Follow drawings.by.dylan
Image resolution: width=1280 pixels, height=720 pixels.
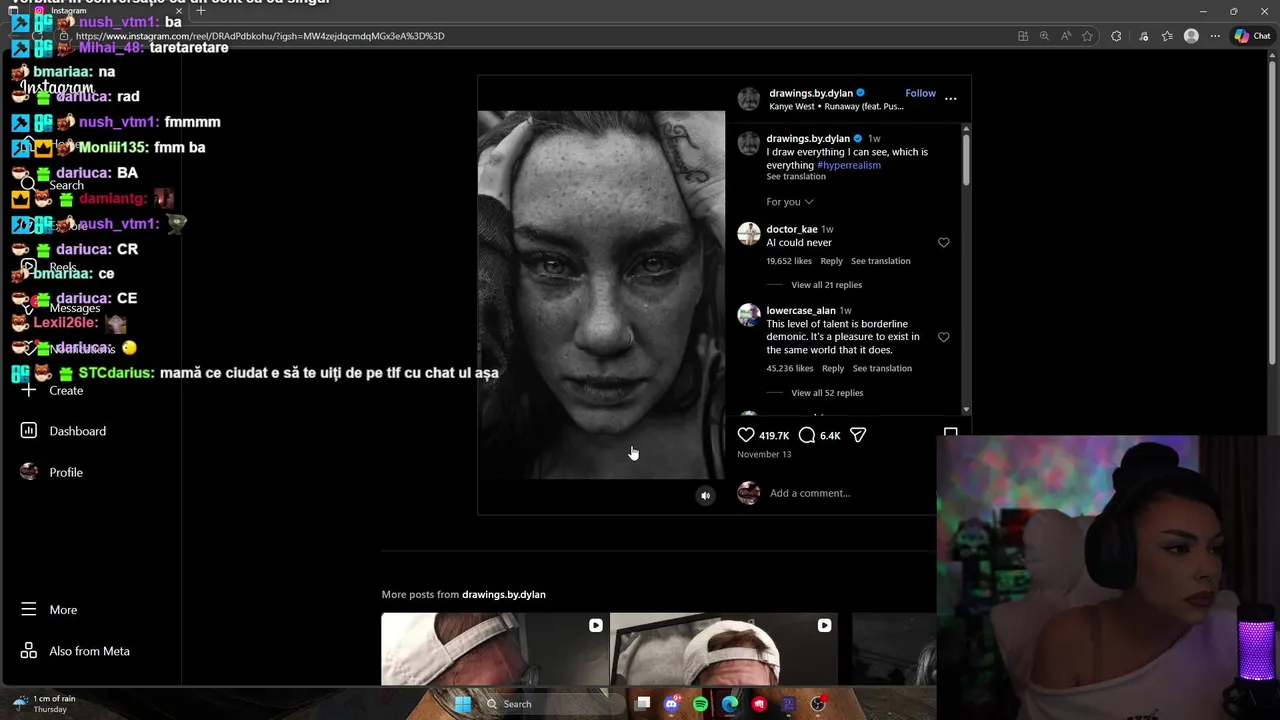(920, 93)
